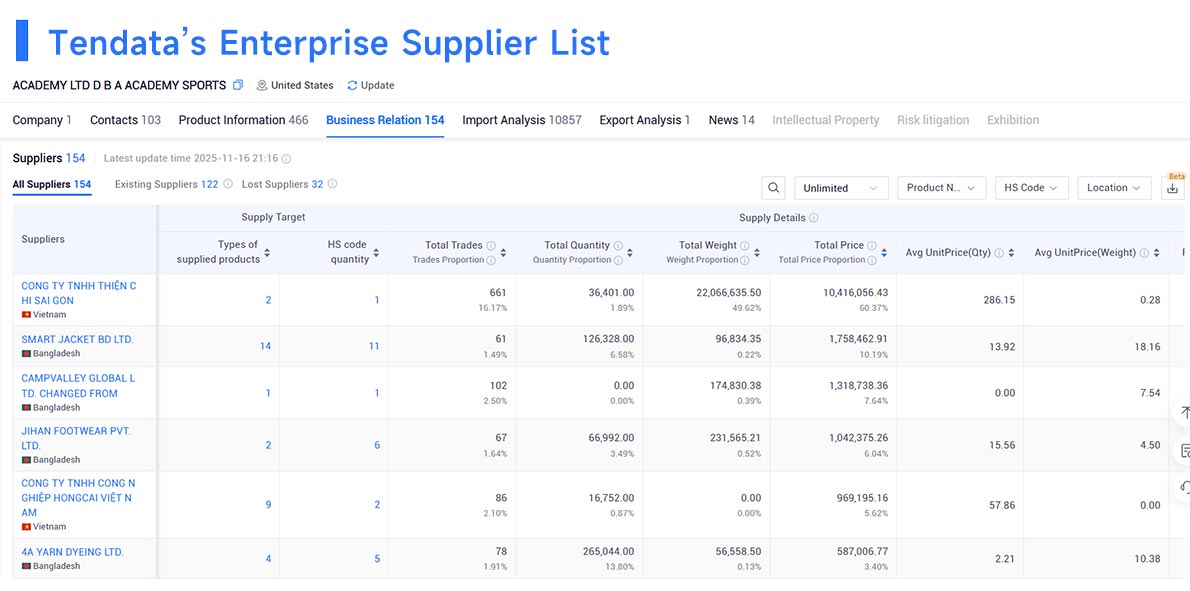Open the Product Information 466 tab
The width and height of the screenshot is (1190, 591).
point(243,120)
